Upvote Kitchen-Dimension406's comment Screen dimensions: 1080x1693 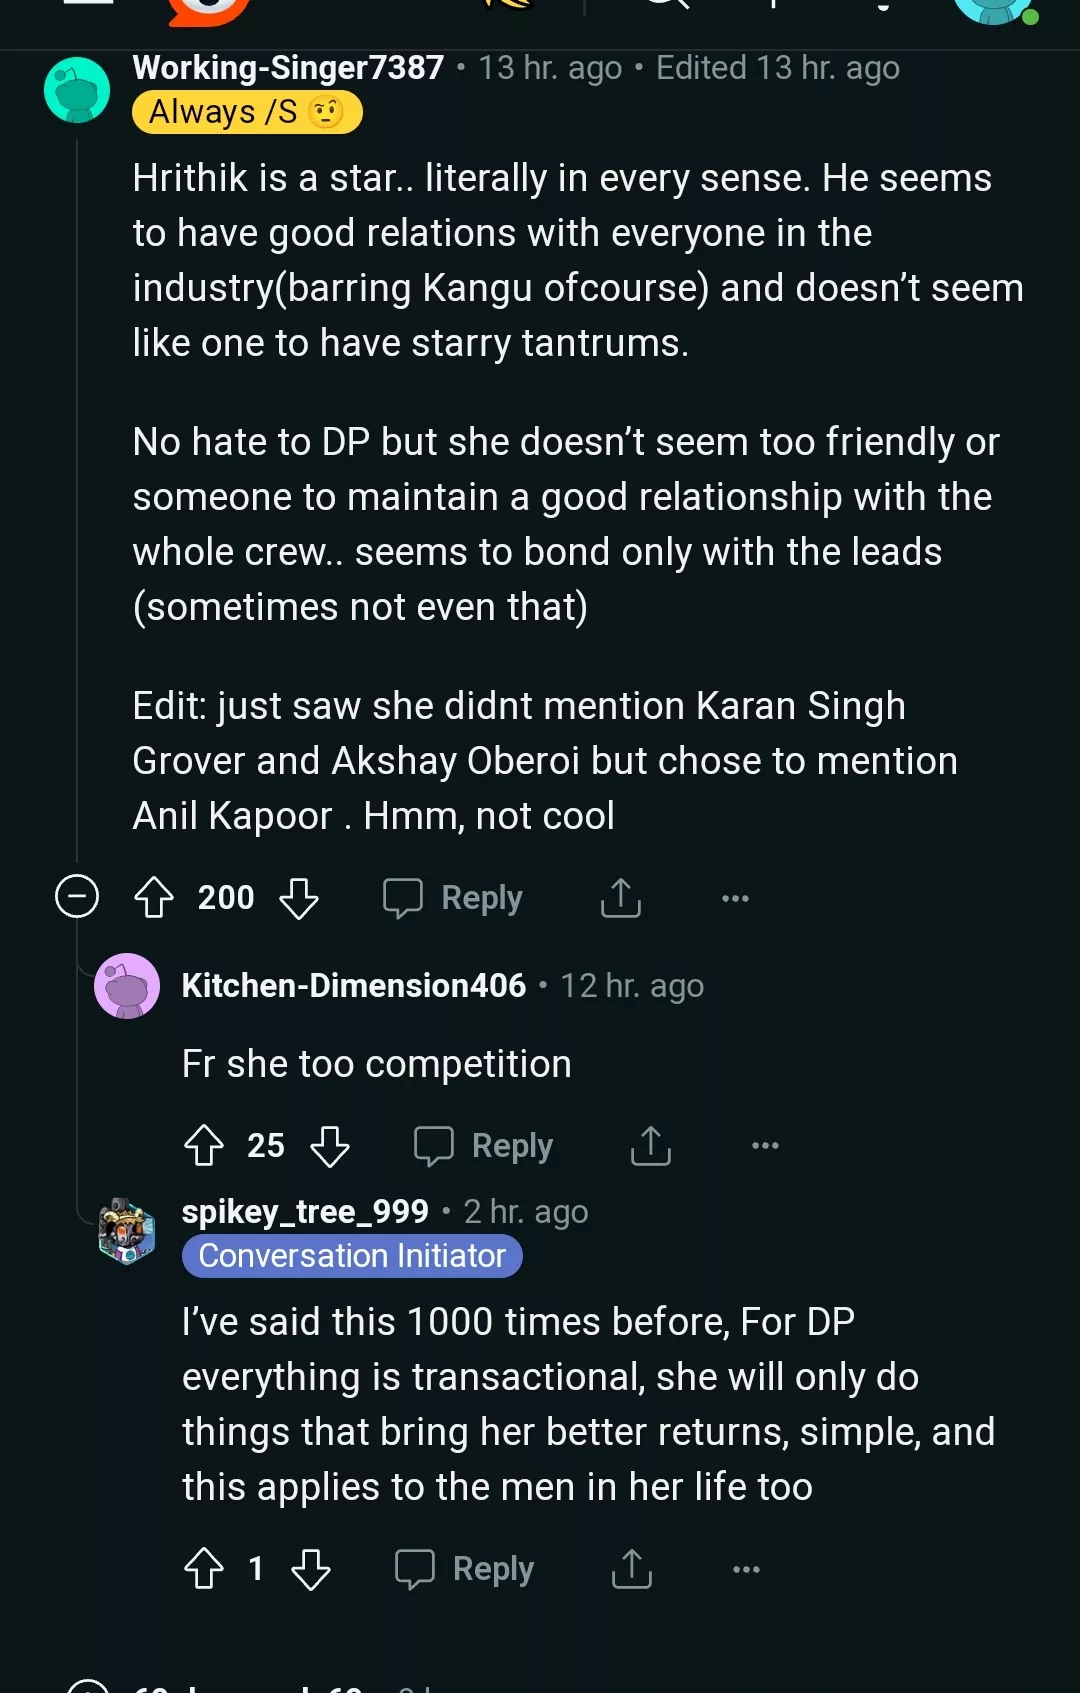tap(204, 1145)
